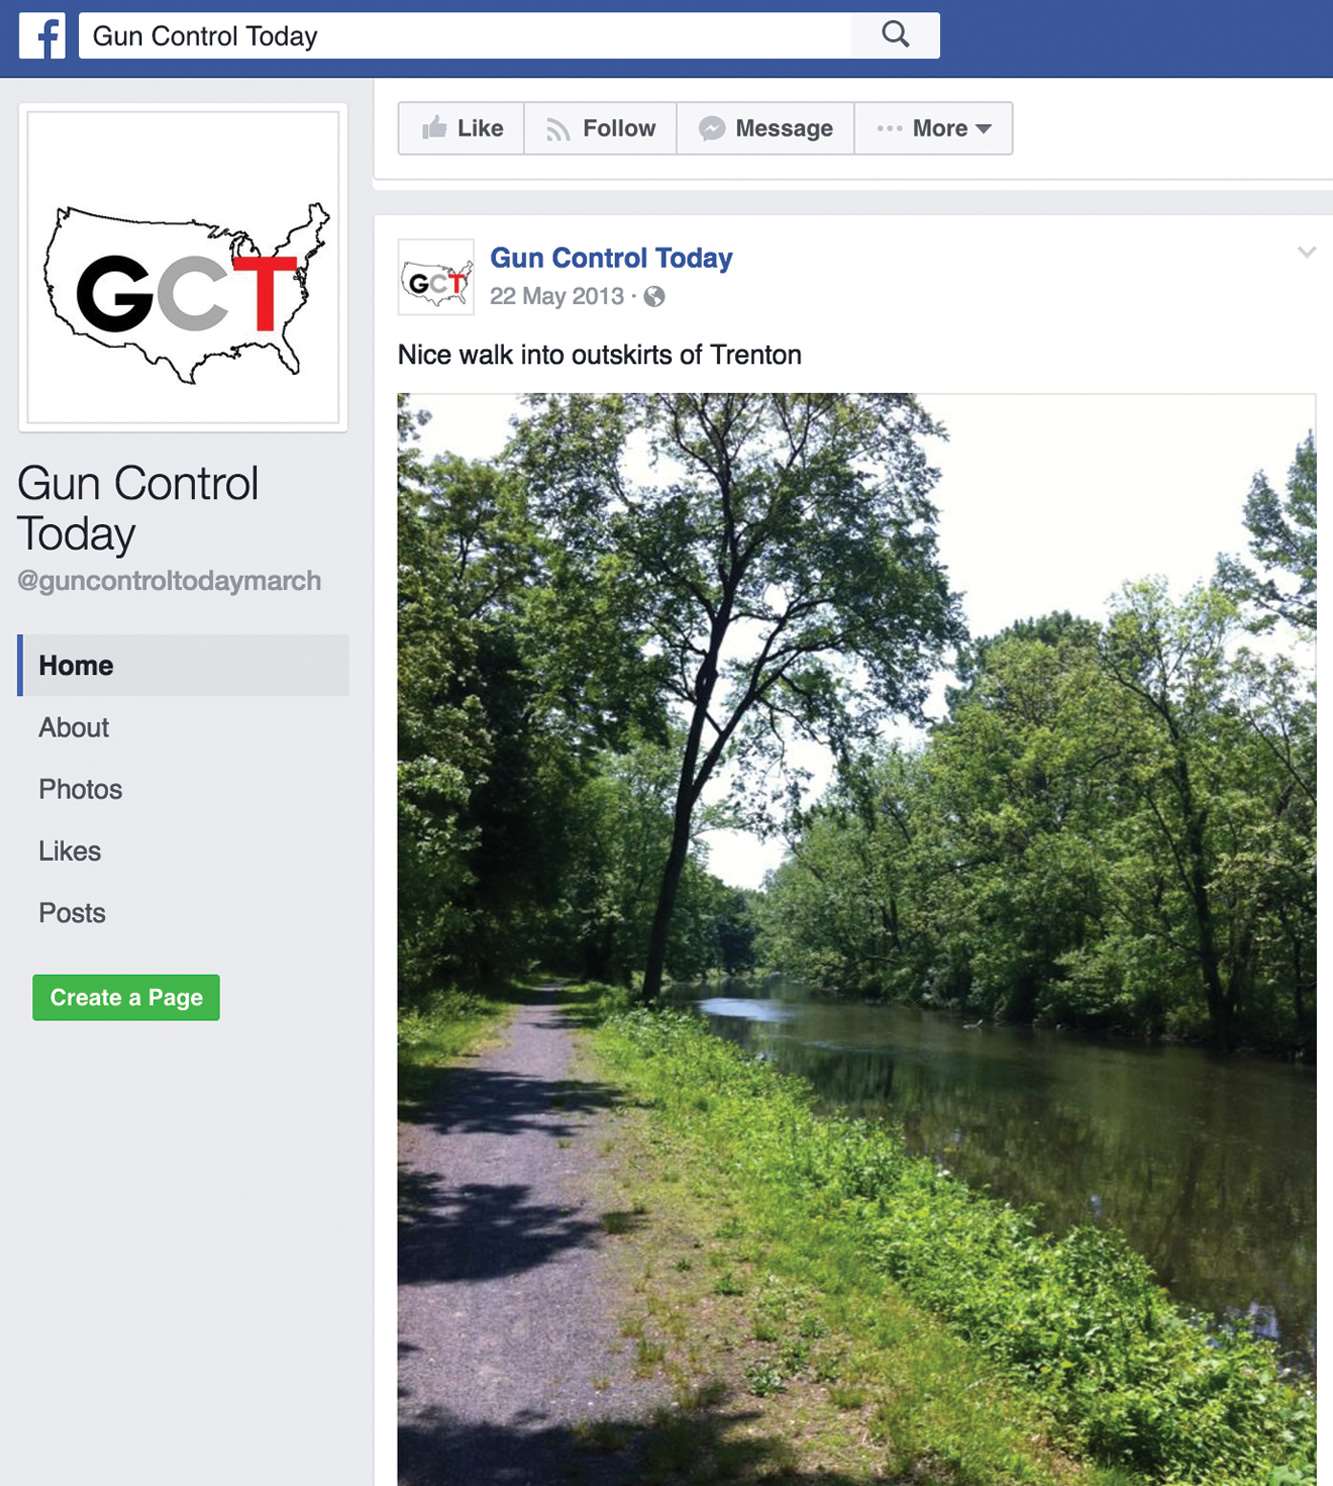Viewport: 1333px width, 1486px height.
Task: Click the 22 May 2013 timestamp link
Action: coord(556,296)
